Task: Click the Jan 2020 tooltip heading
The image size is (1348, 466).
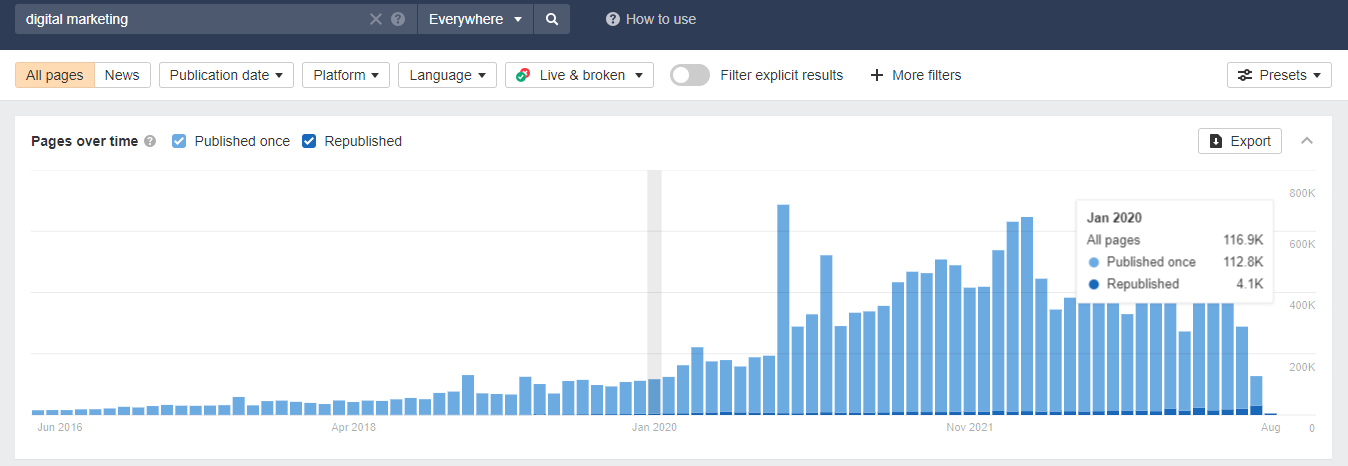Action: pyautogui.click(x=1114, y=217)
